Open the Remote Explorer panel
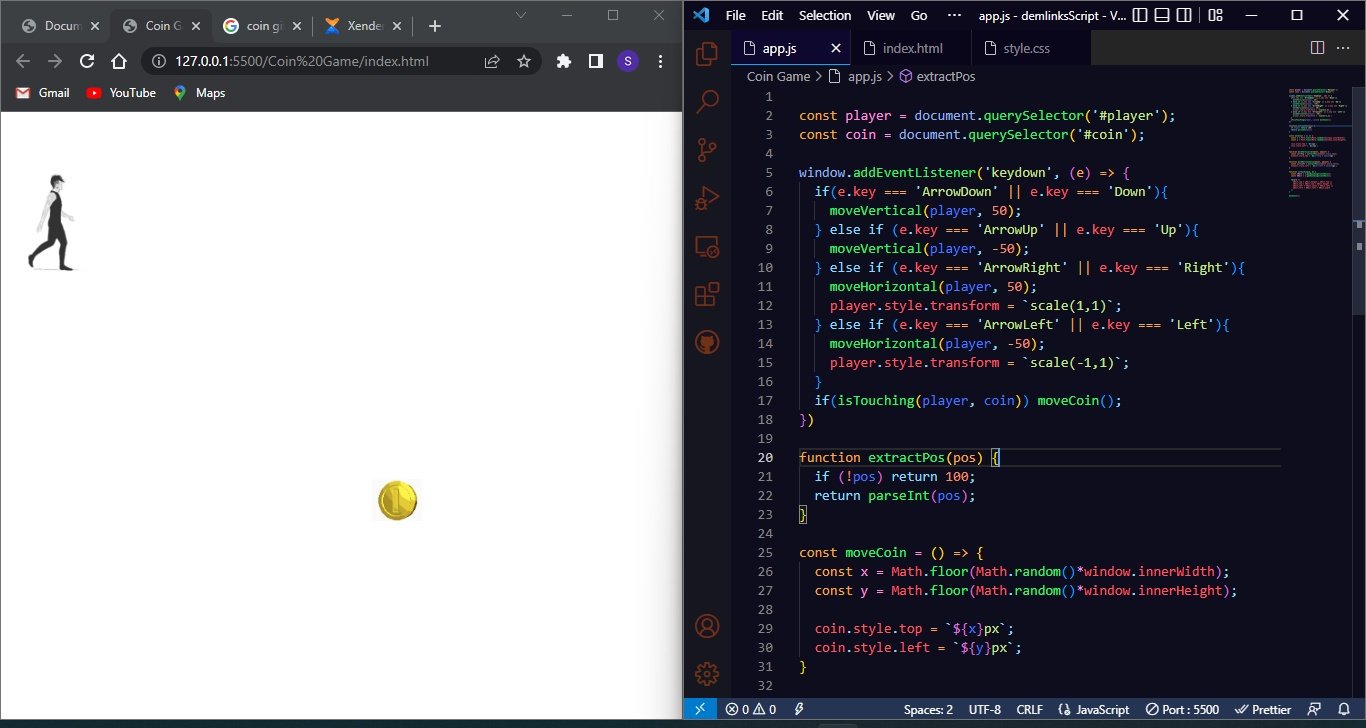Viewport: 1366px width, 728px height. [x=707, y=246]
